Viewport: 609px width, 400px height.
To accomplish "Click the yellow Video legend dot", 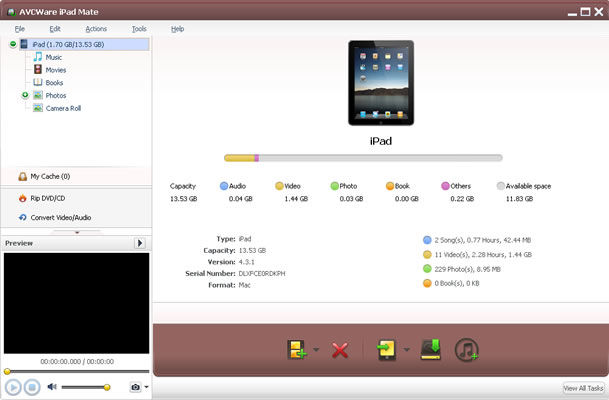I will click(279, 186).
